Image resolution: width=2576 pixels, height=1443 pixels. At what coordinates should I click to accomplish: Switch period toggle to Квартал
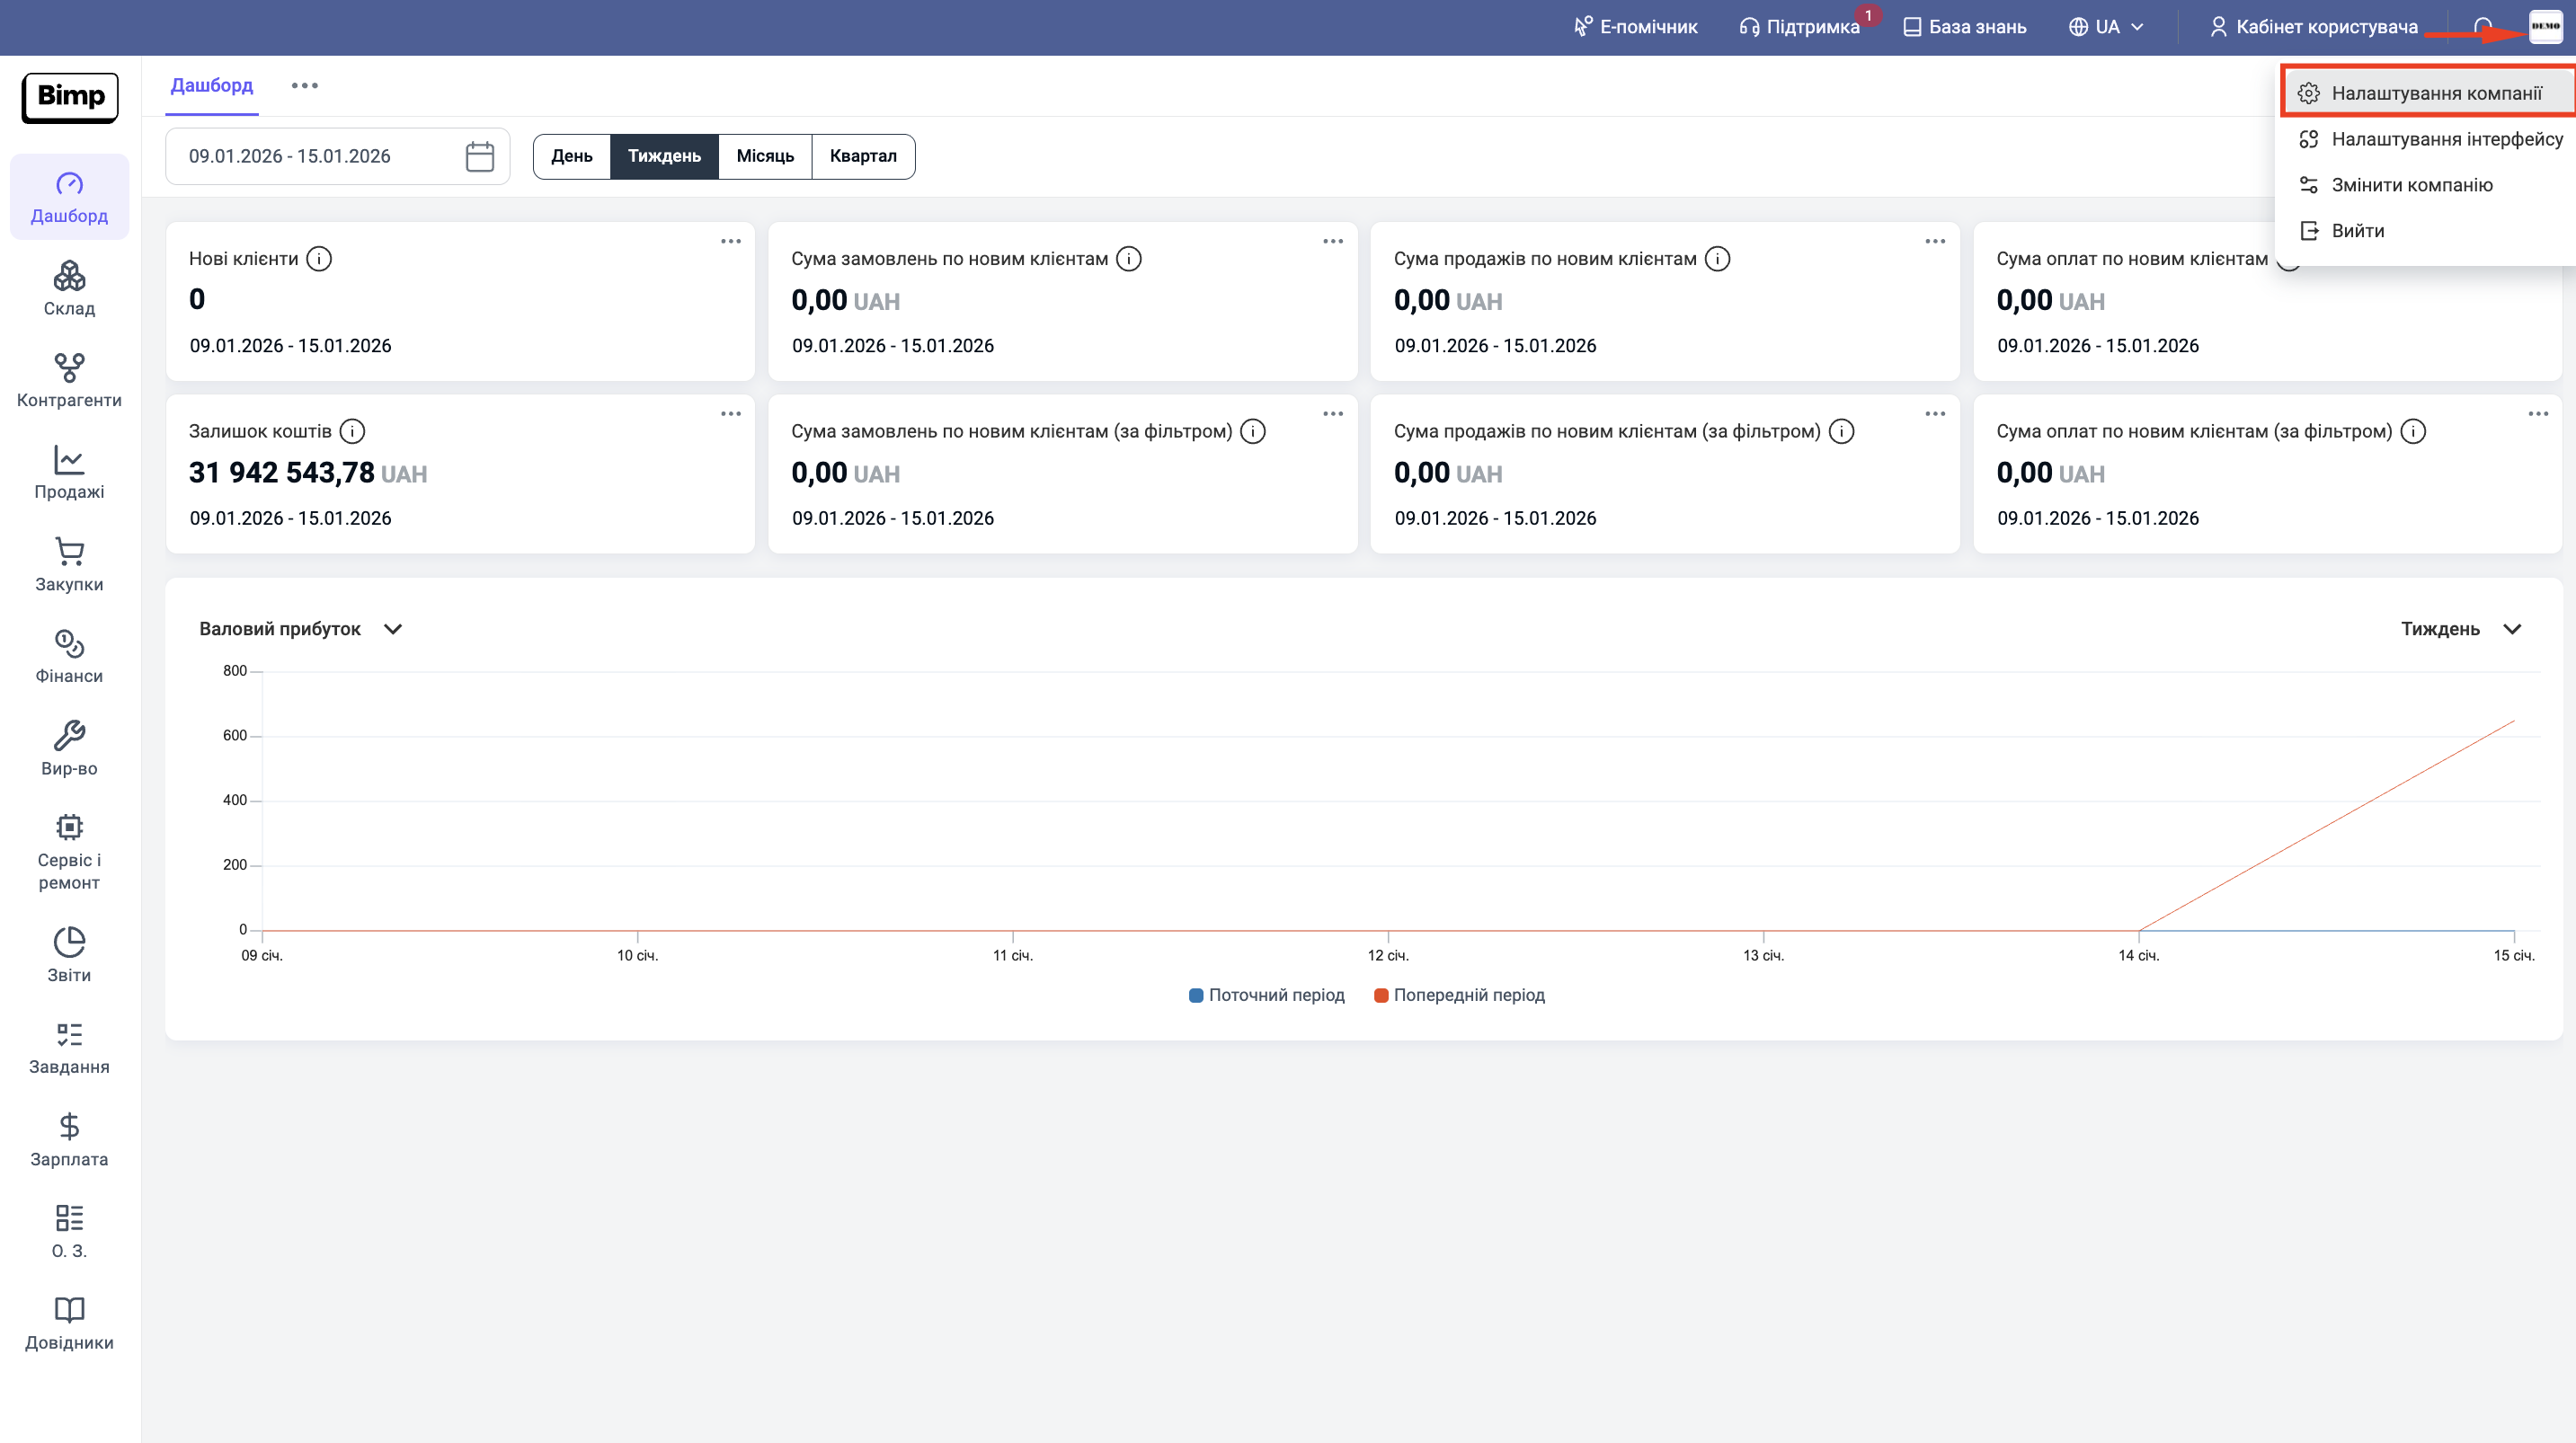pyautogui.click(x=862, y=156)
